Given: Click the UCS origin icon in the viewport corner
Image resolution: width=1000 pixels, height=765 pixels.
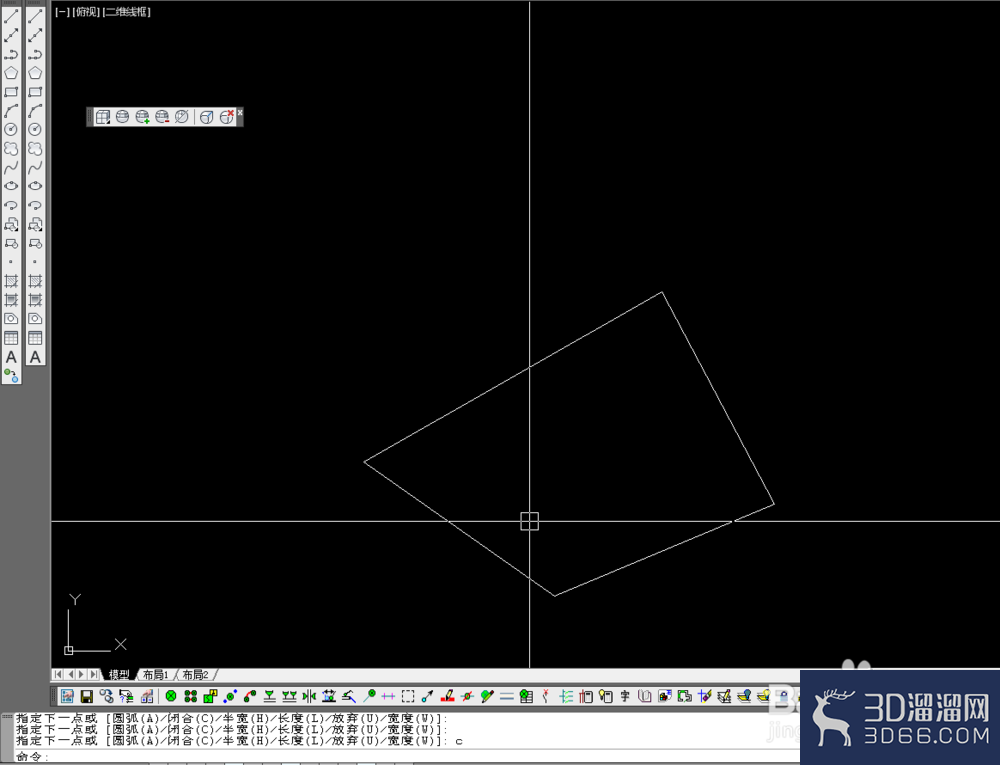Looking at the screenshot, I should click(69, 650).
